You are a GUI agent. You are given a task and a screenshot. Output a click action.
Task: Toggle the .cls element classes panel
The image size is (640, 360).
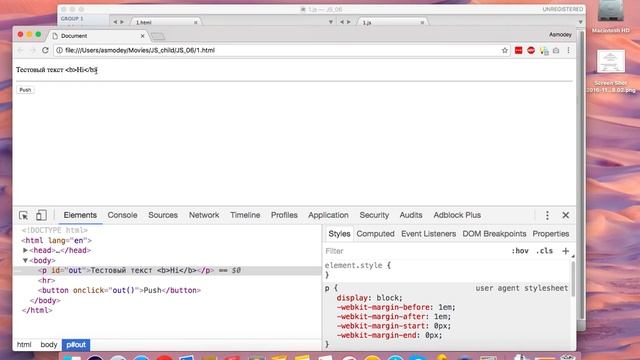coord(544,251)
